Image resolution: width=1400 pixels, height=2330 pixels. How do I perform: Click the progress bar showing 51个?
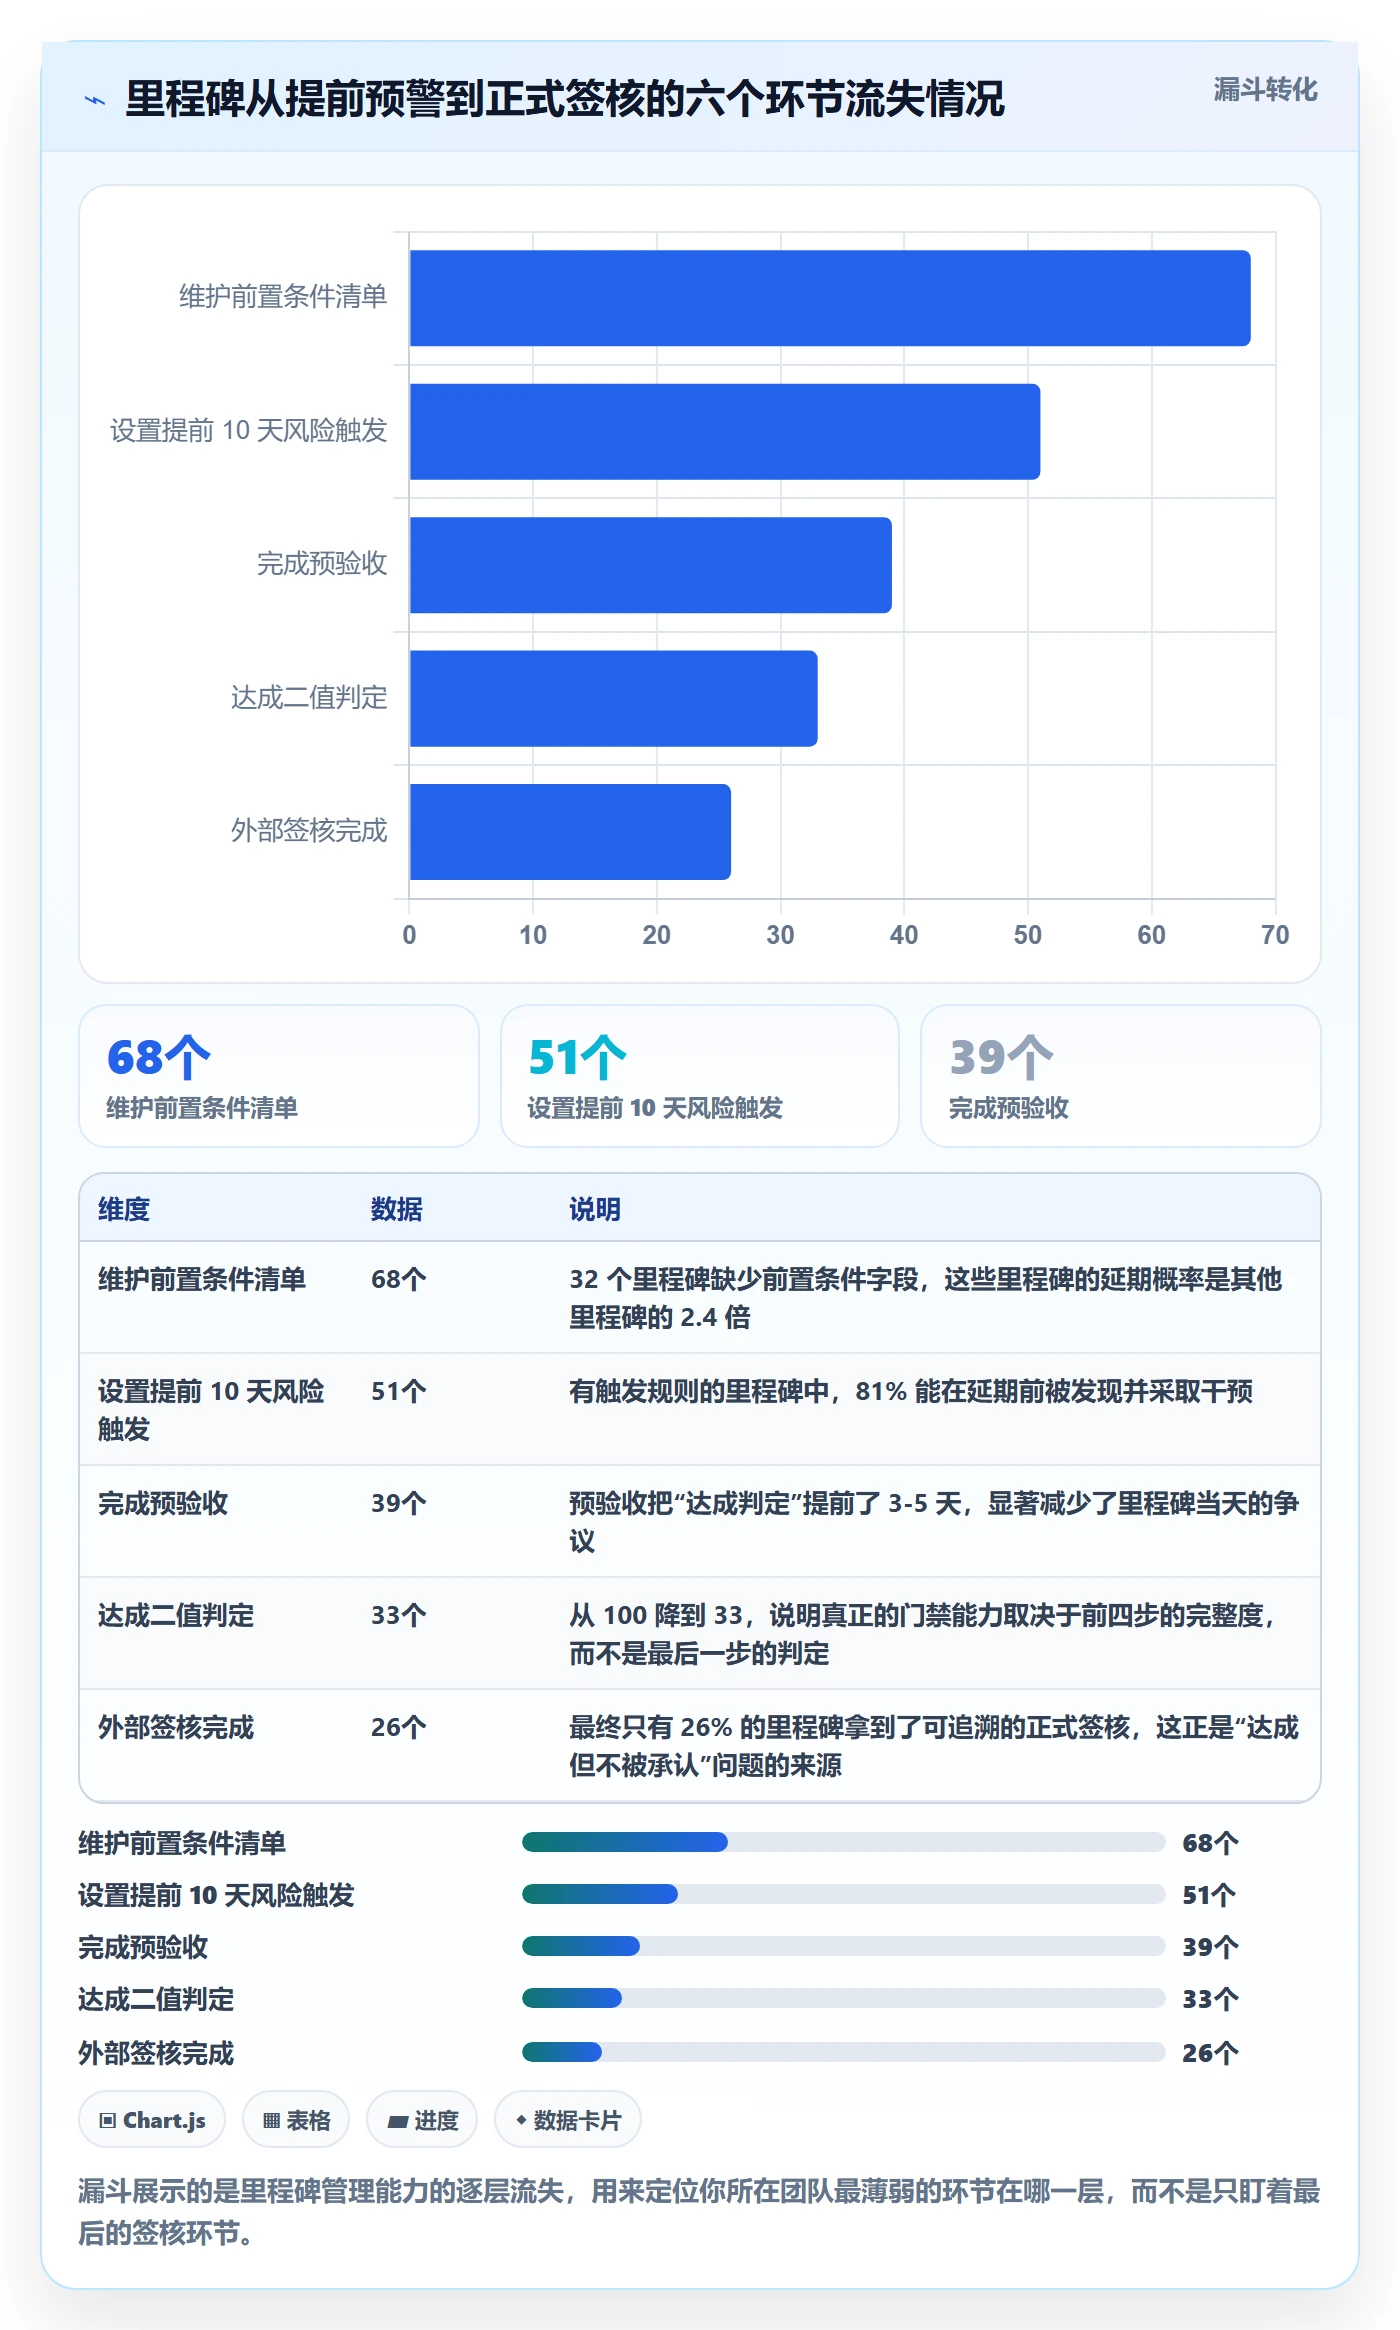(x=844, y=1894)
